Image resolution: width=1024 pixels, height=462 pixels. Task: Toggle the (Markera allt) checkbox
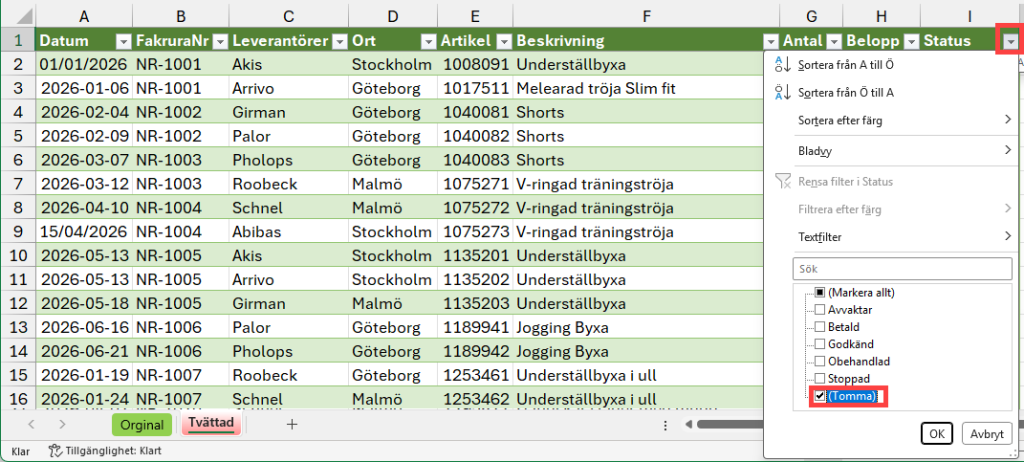[x=820, y=292]
